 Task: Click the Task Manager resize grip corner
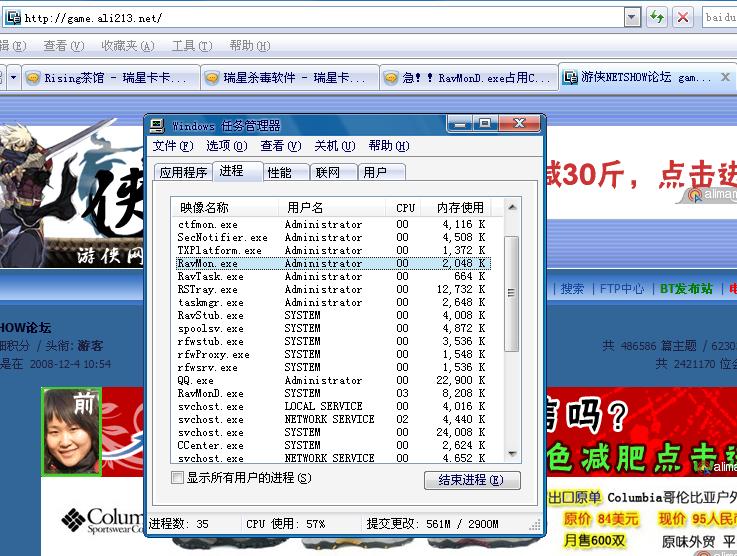pos(535,526)
